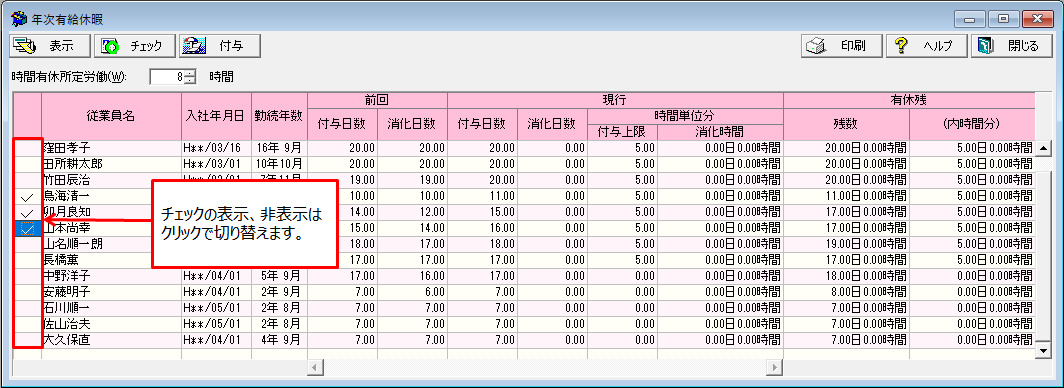Image resolution: width=1064 pixels, height=388 pixels.
Task: Toggle the check cell for 窪田孝子
Action: pyautogui.click(x=28, y=148)
